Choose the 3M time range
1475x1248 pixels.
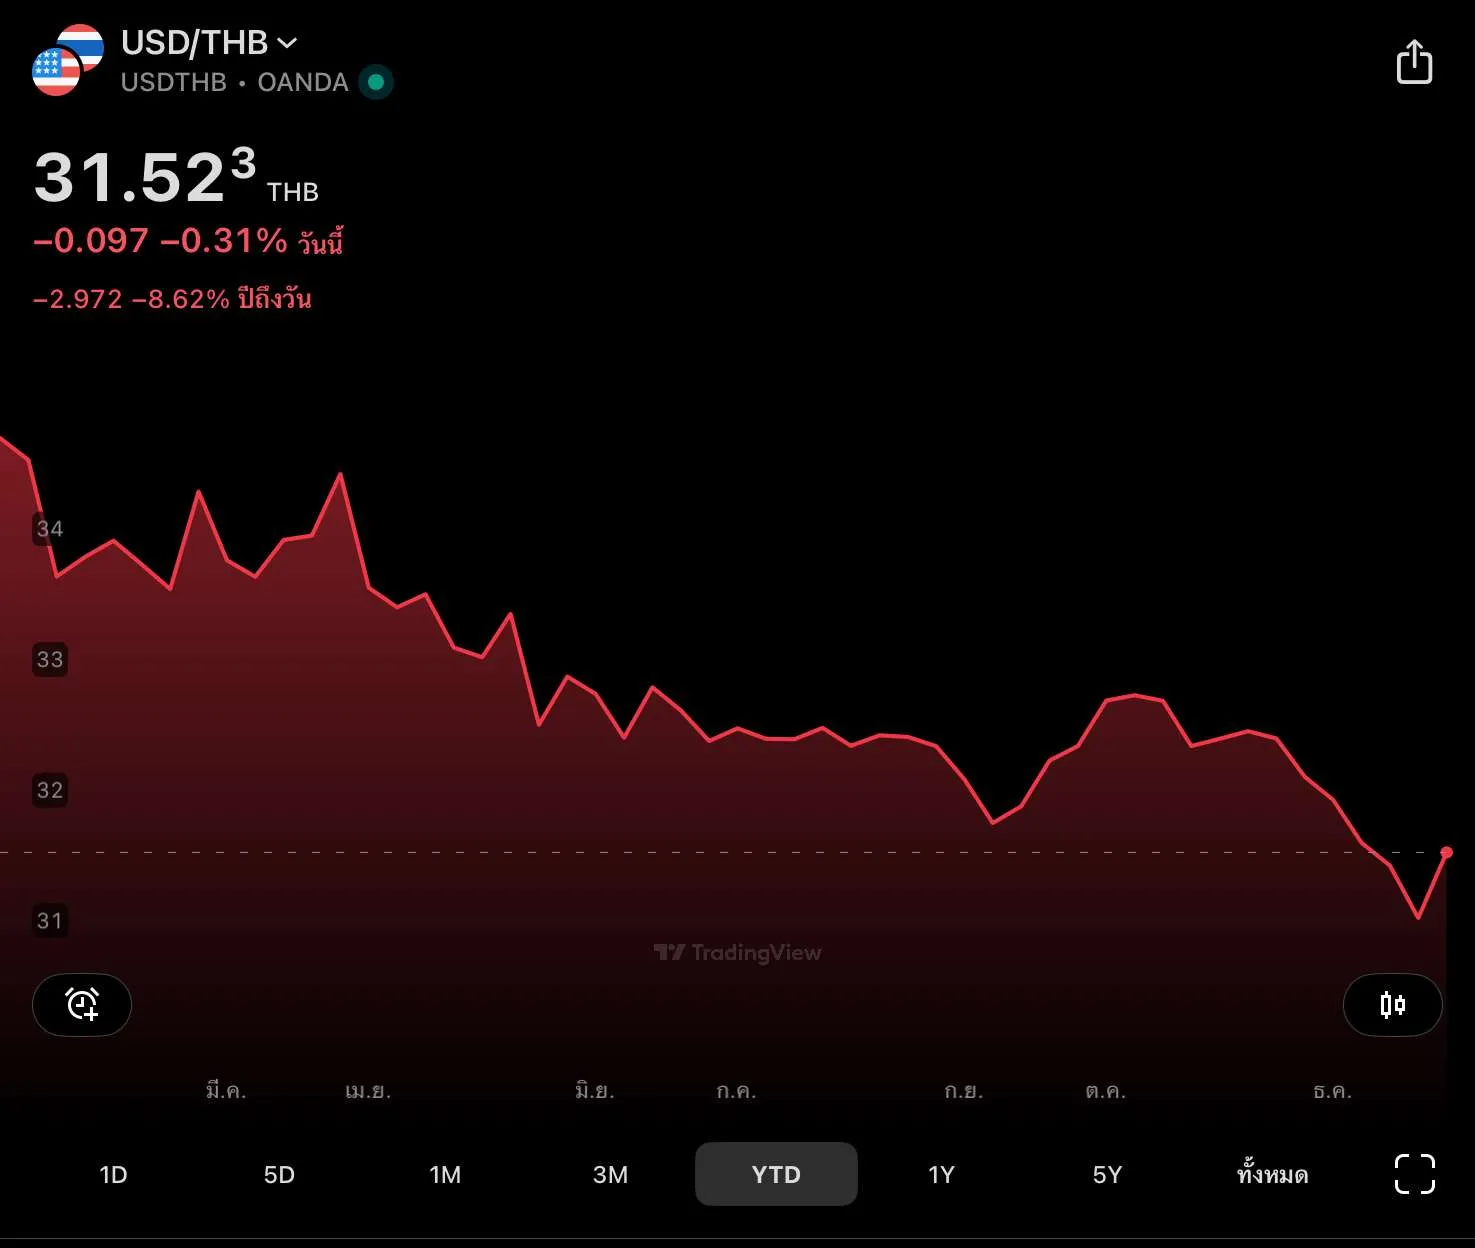click(610, 1174)
